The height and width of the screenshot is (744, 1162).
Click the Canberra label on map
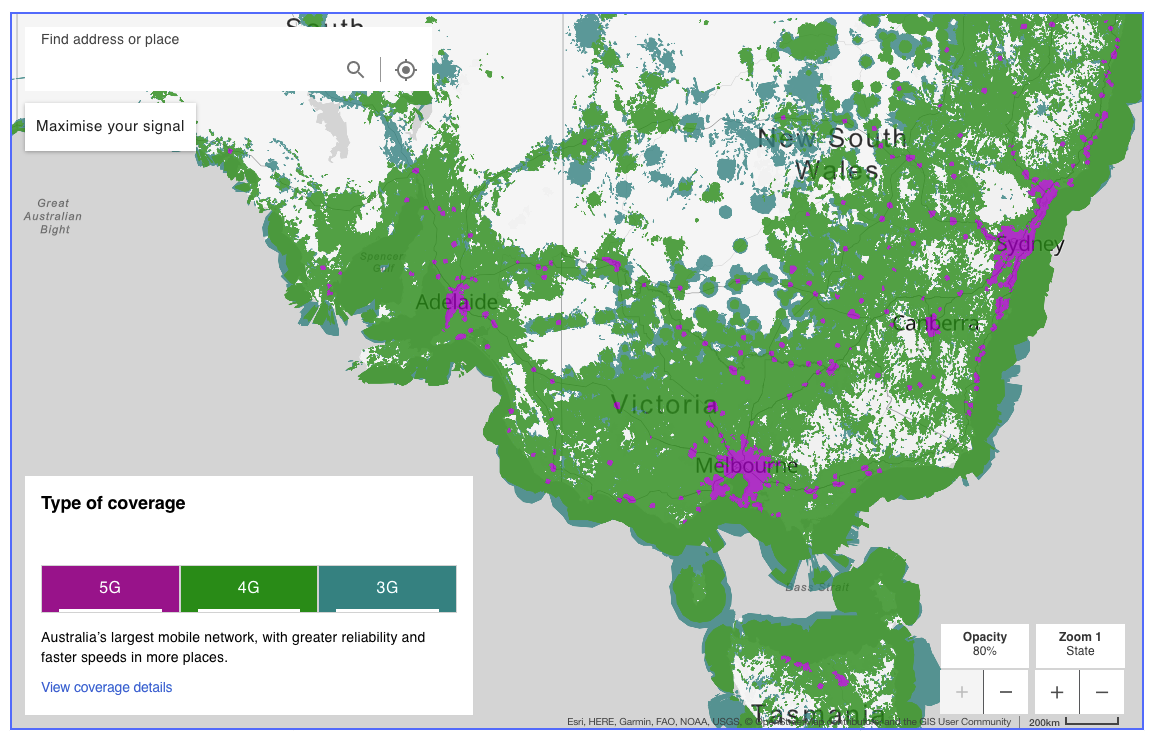pos(935,324)
